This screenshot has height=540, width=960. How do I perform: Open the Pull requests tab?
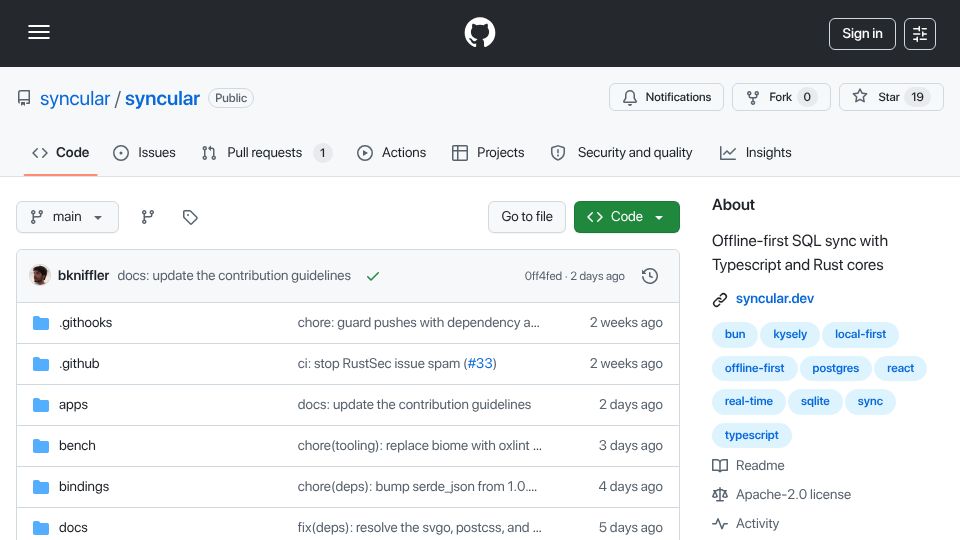click(266, 152)
